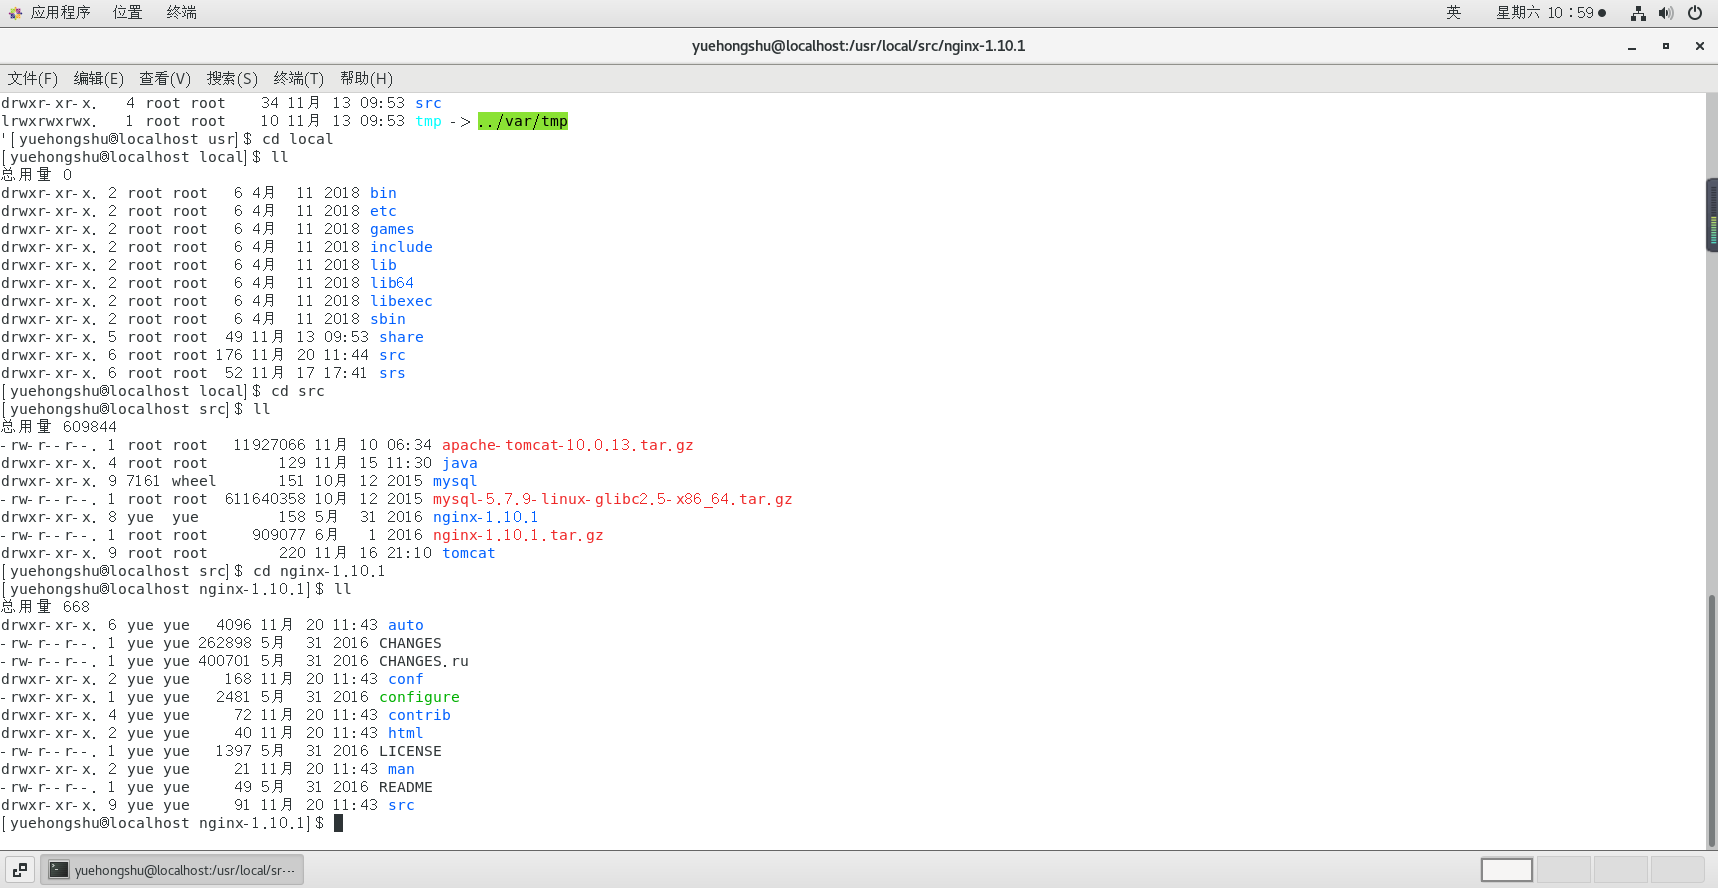Screen dimensions: 1718x888
Task: Open the 文件(F) menu
Action: pos(33,78)
